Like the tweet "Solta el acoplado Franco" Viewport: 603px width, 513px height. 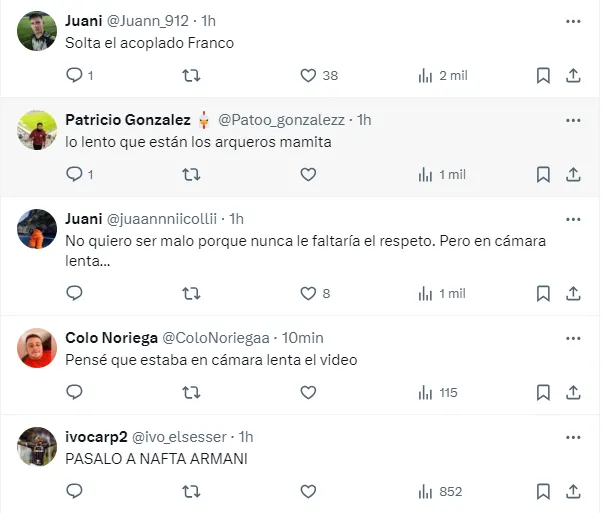click(x=309, y=75)
